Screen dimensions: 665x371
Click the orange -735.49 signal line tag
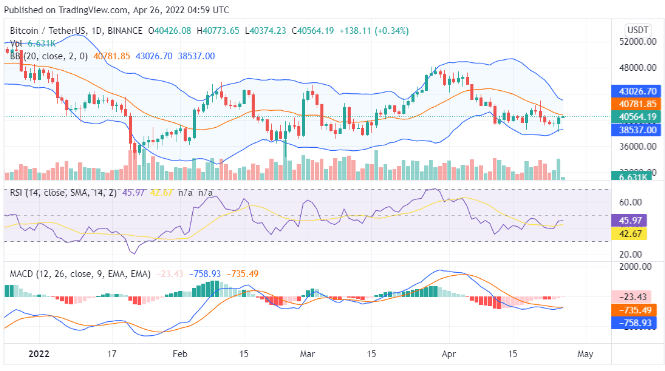634,310
